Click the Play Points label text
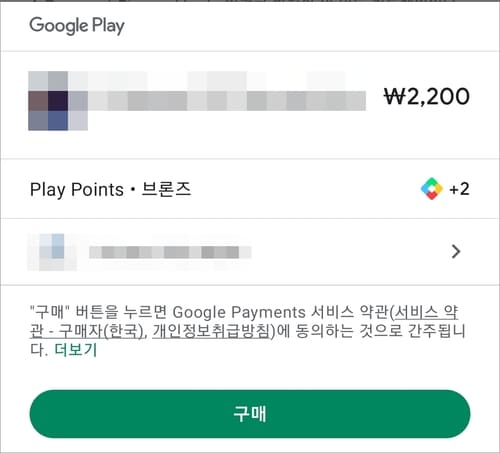500x453 pixels. pos(77,190)
